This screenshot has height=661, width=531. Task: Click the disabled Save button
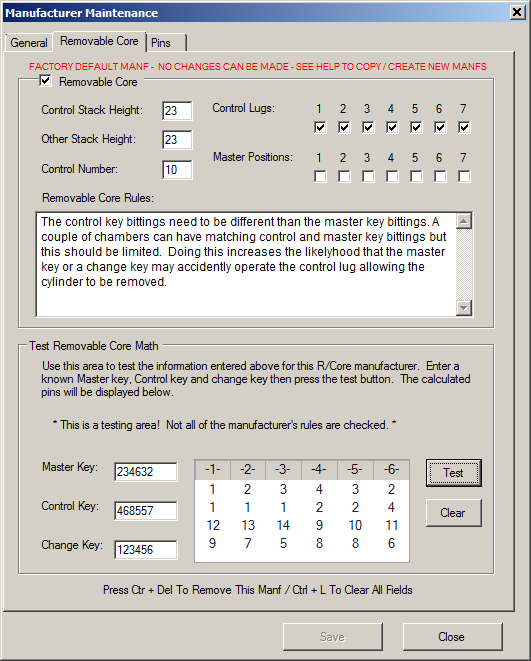click(333, 637)
